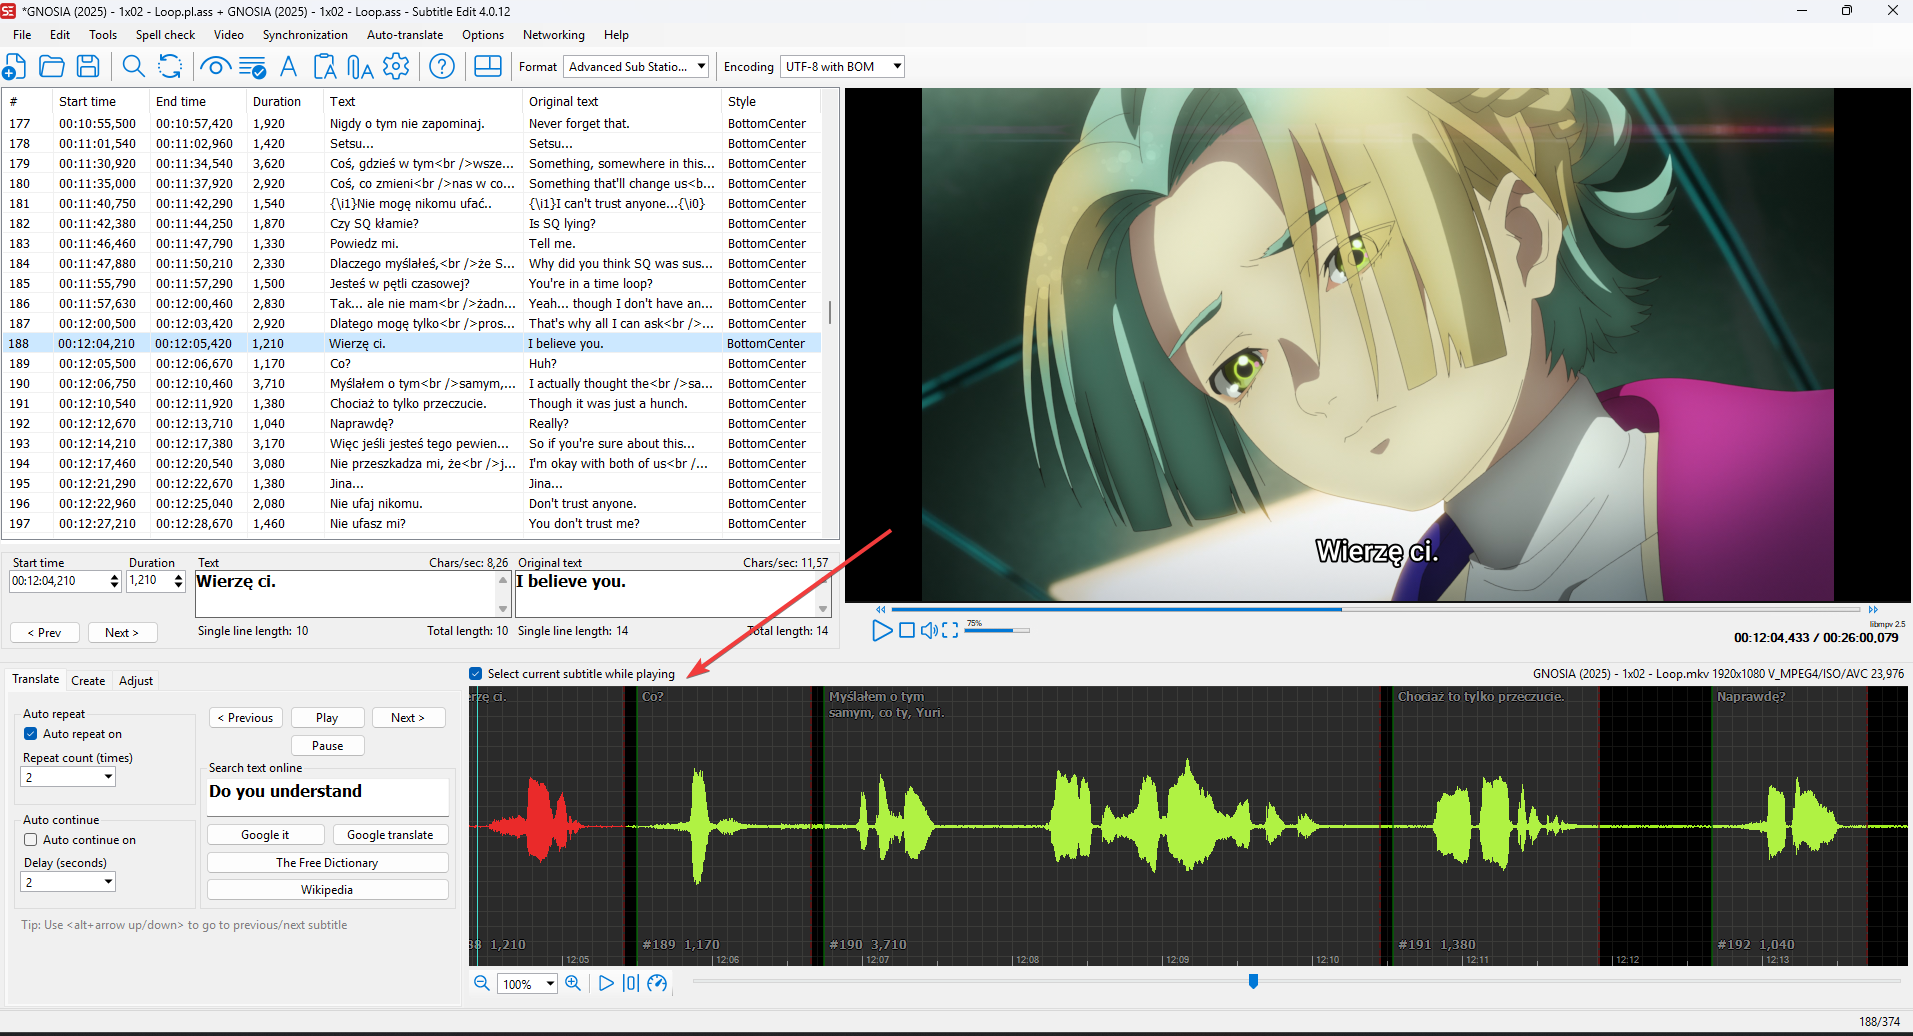The height and width of the screenshot is (1036, 1913).
Task: Switch to the Adjust tab
Action: coord(136,681)
